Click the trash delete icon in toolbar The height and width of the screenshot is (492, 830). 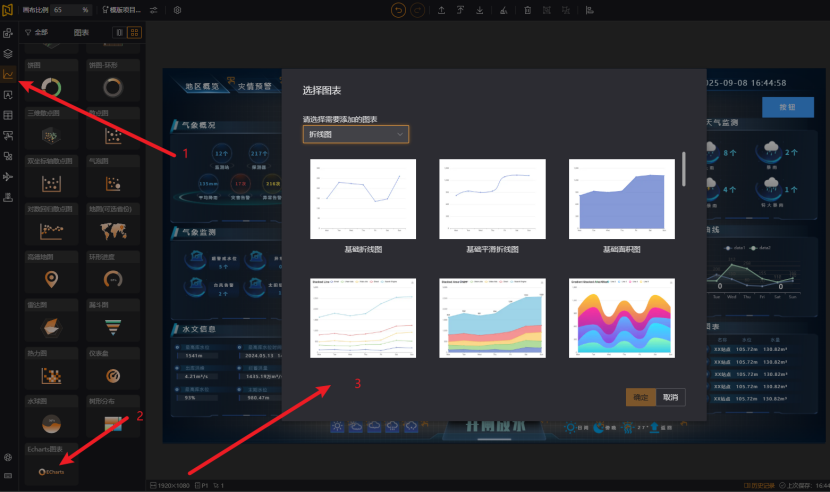[527, 10]
